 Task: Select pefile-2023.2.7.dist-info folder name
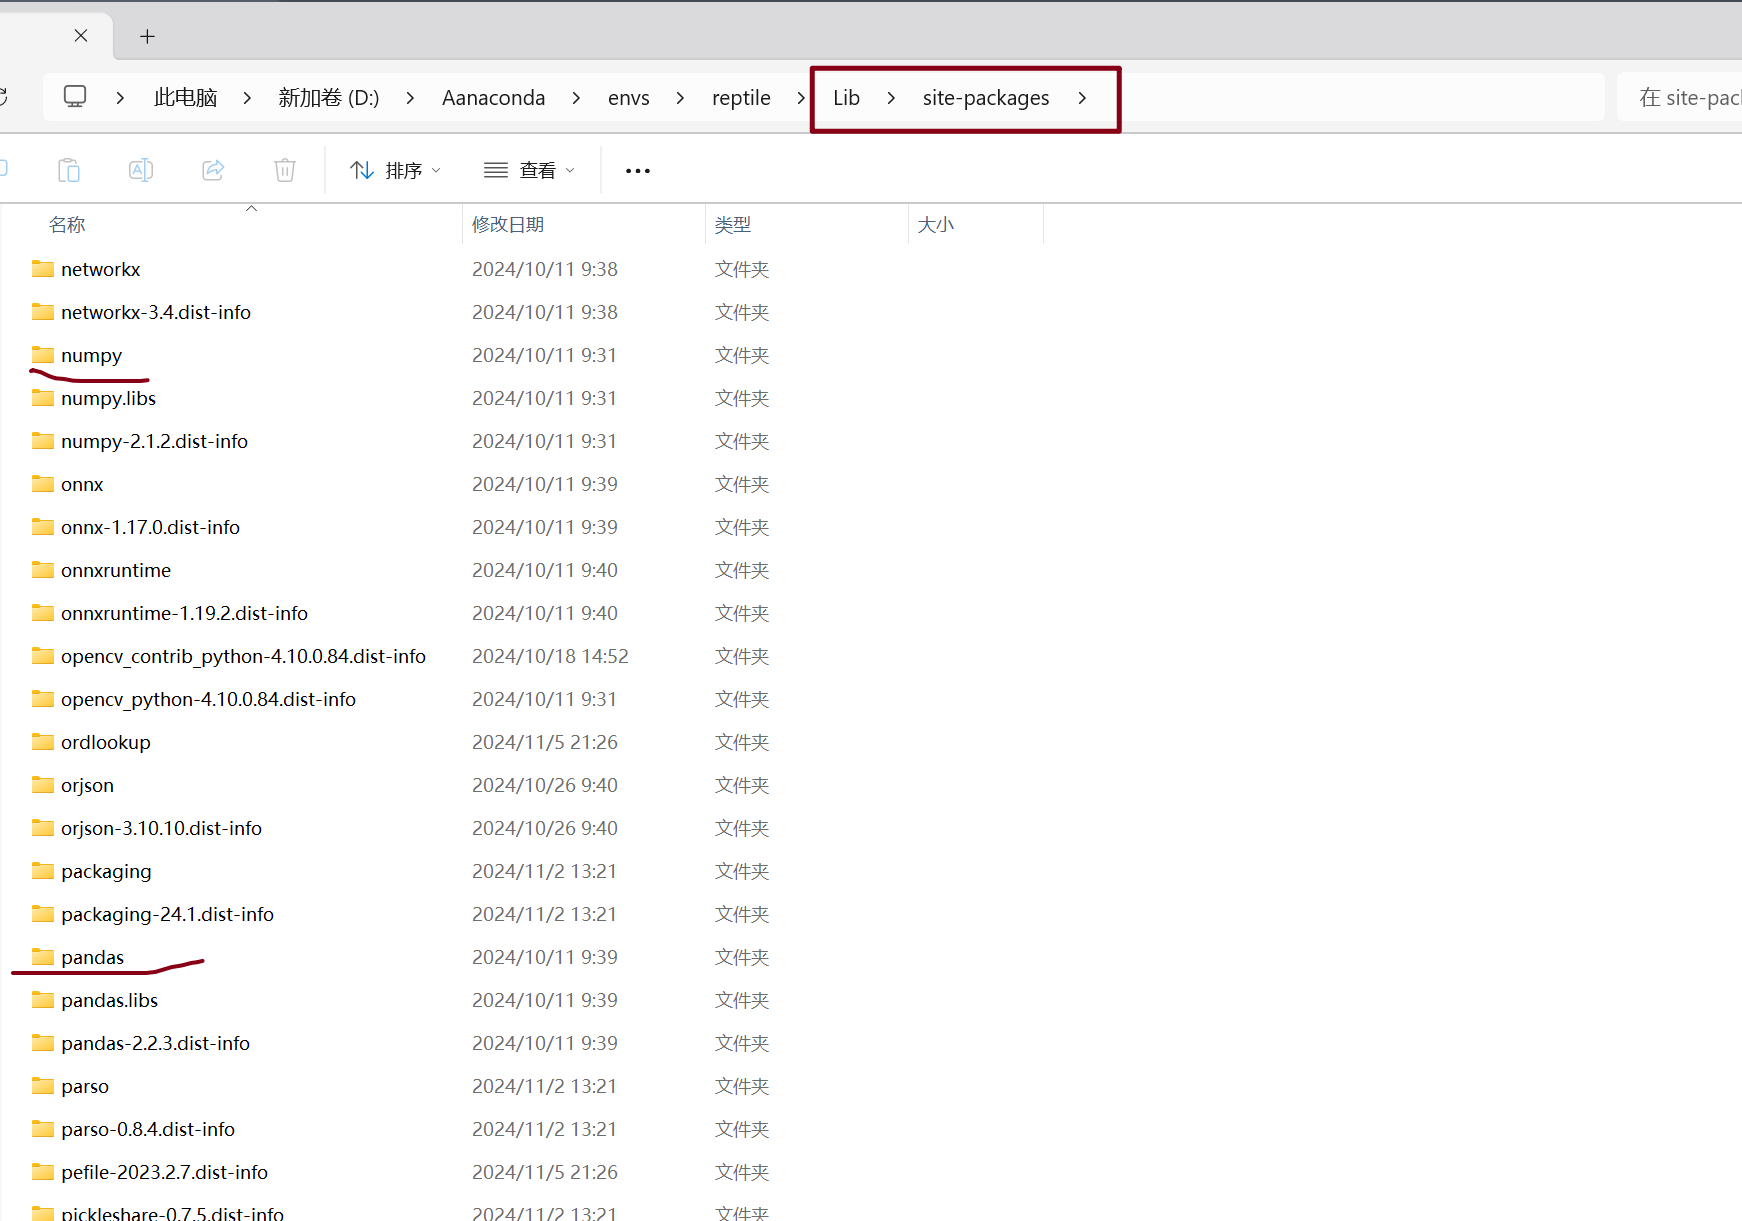[164, 1172]
